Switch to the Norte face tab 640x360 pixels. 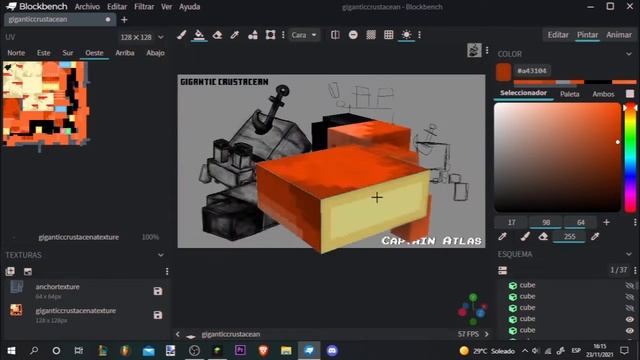tap(16, 53)
